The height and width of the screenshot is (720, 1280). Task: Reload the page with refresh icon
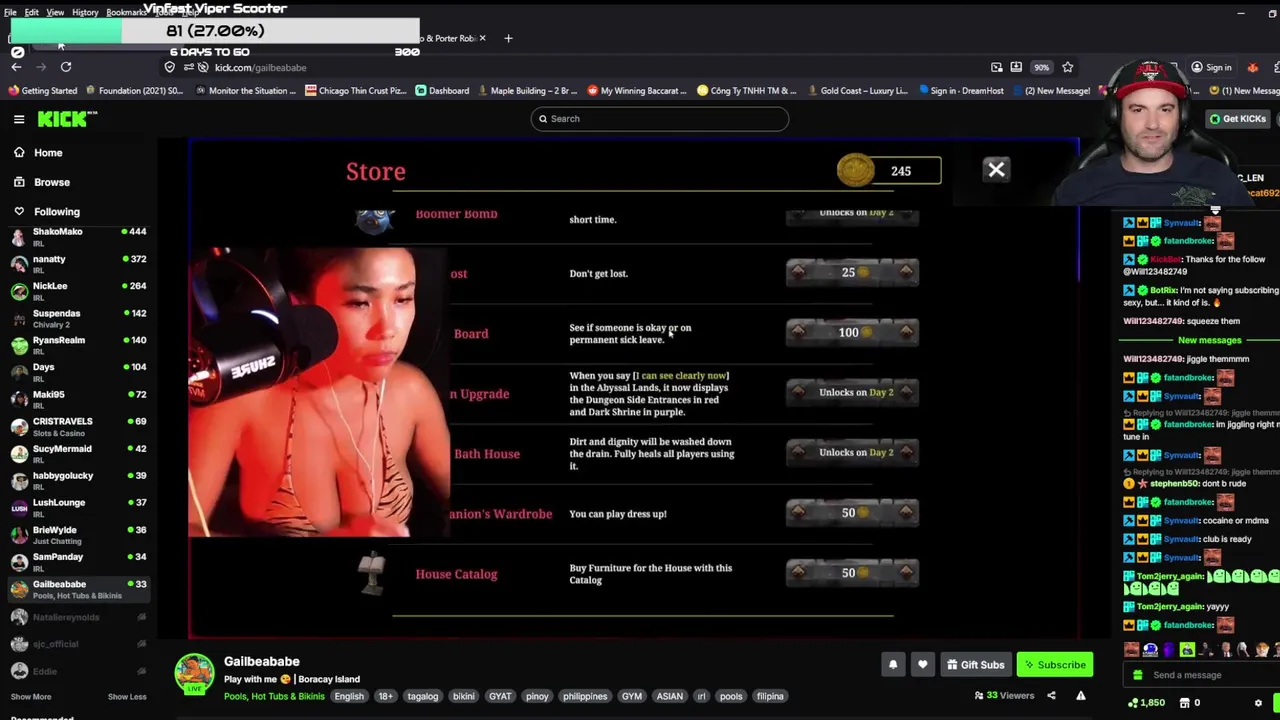[66, 67]
